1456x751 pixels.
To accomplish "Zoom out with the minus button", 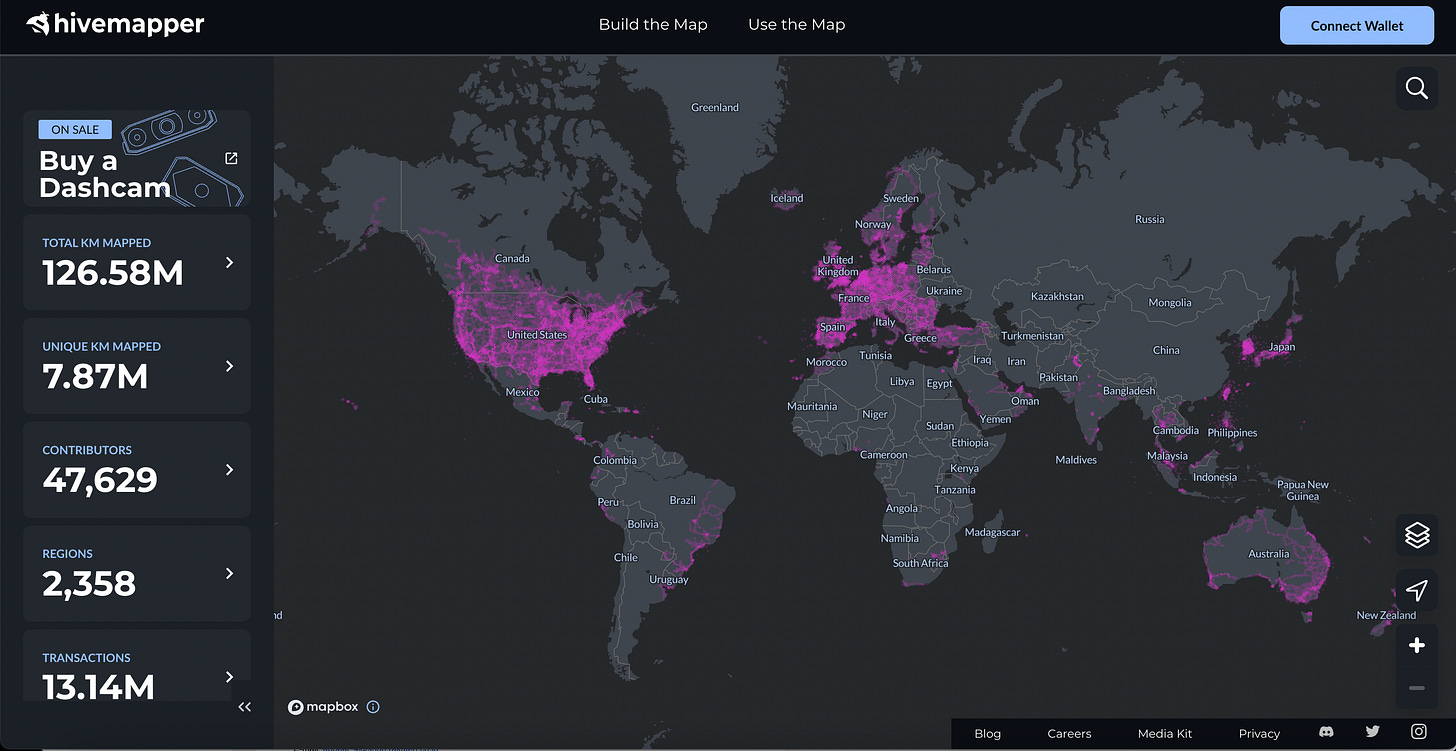I will pyautogui.click(x=1417, y=688).
